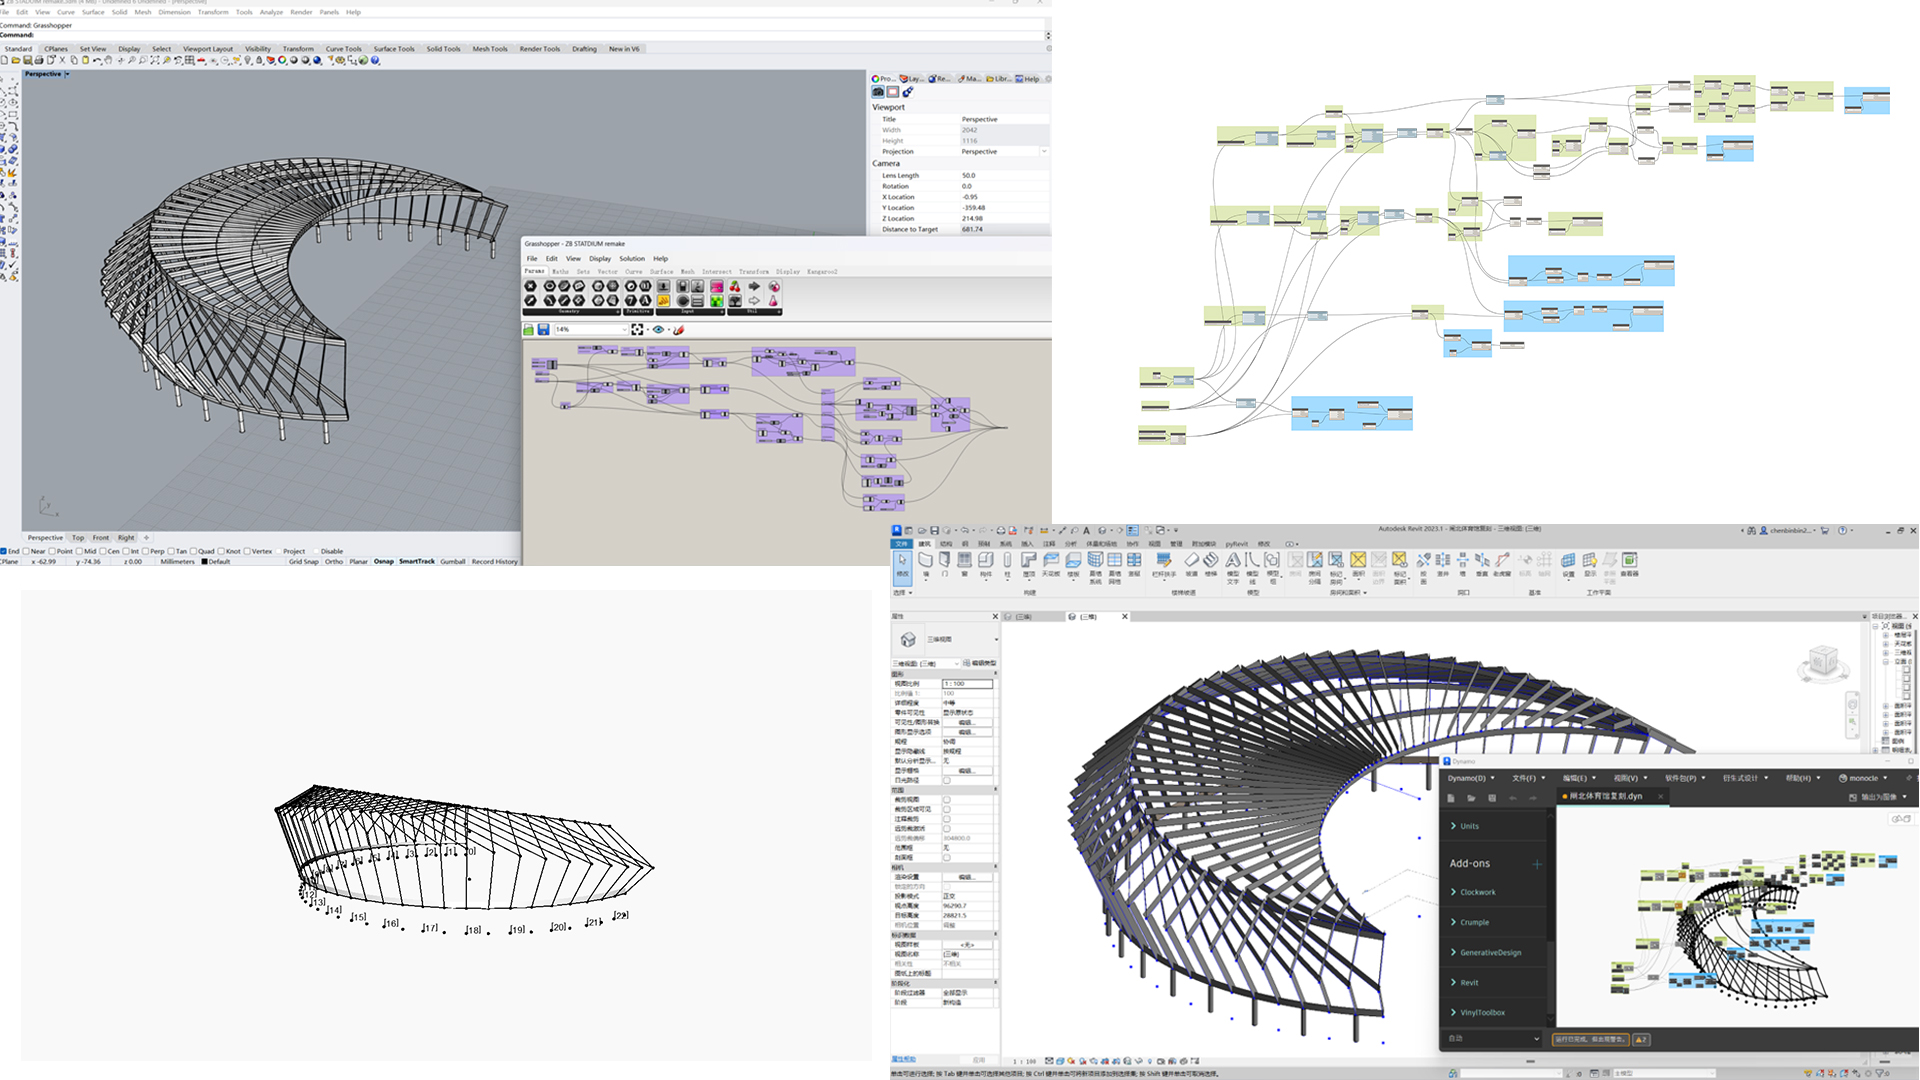Viewport: 1920px width, 1080px height.
Task: Expand GenerativeDesign library section
Action: [x=1489, y=952]
